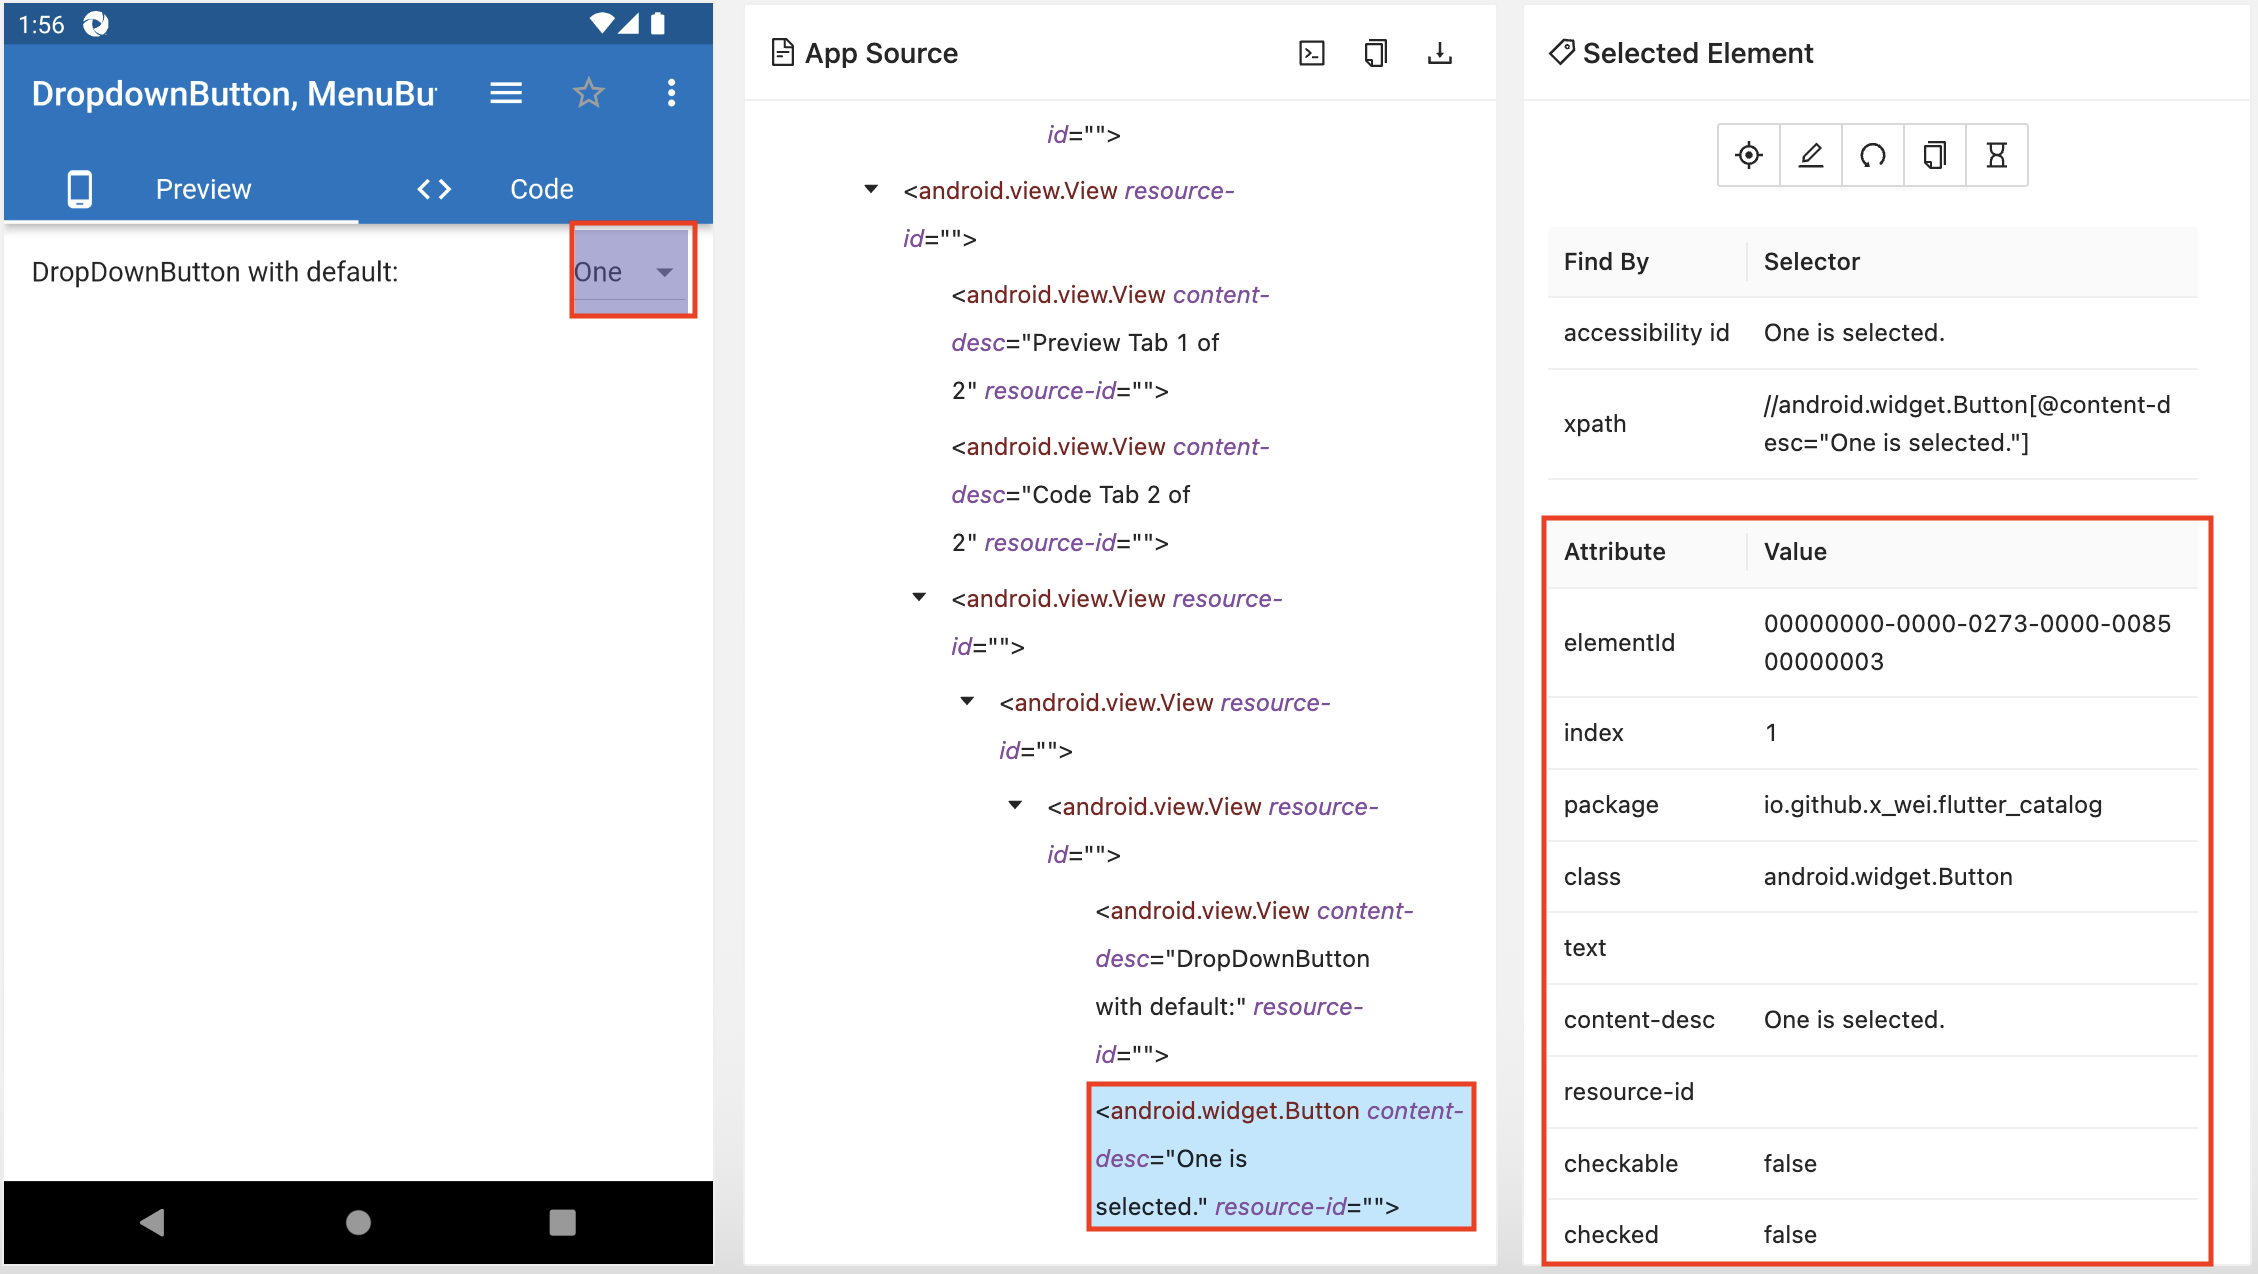Viewport: 2258px width, 1274px height.
Task: Select the Preview tab
Action: pos(202,189)
